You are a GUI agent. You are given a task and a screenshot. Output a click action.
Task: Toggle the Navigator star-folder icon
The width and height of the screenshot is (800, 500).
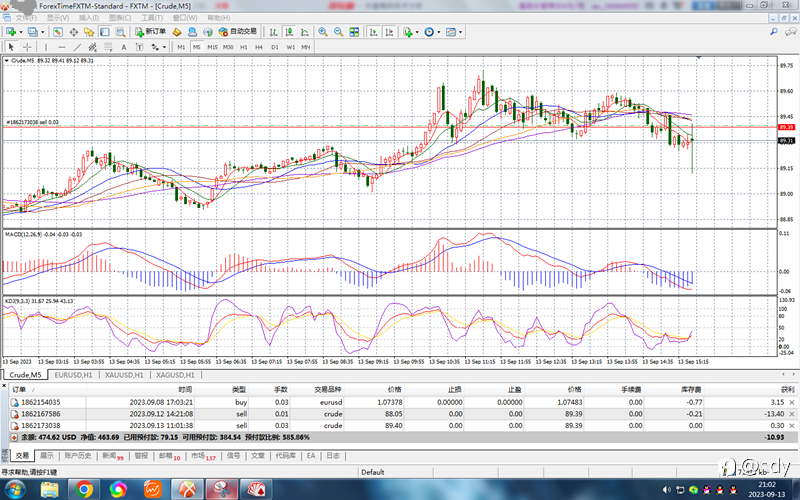click(x=89, y=32)
